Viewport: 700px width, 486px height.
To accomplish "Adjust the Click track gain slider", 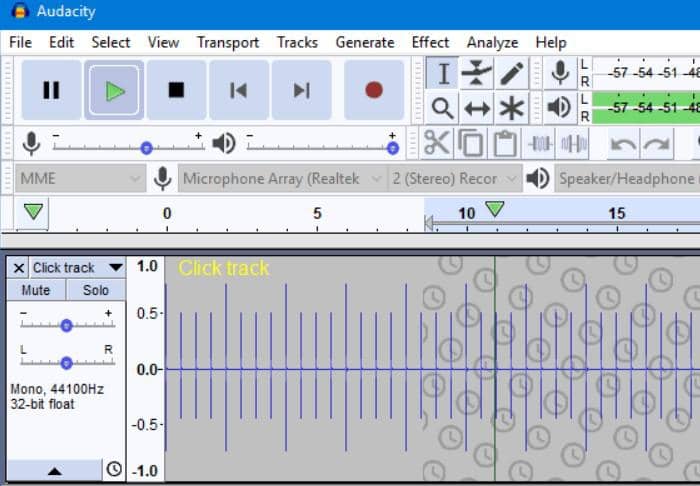I will [x=67, y=325].
